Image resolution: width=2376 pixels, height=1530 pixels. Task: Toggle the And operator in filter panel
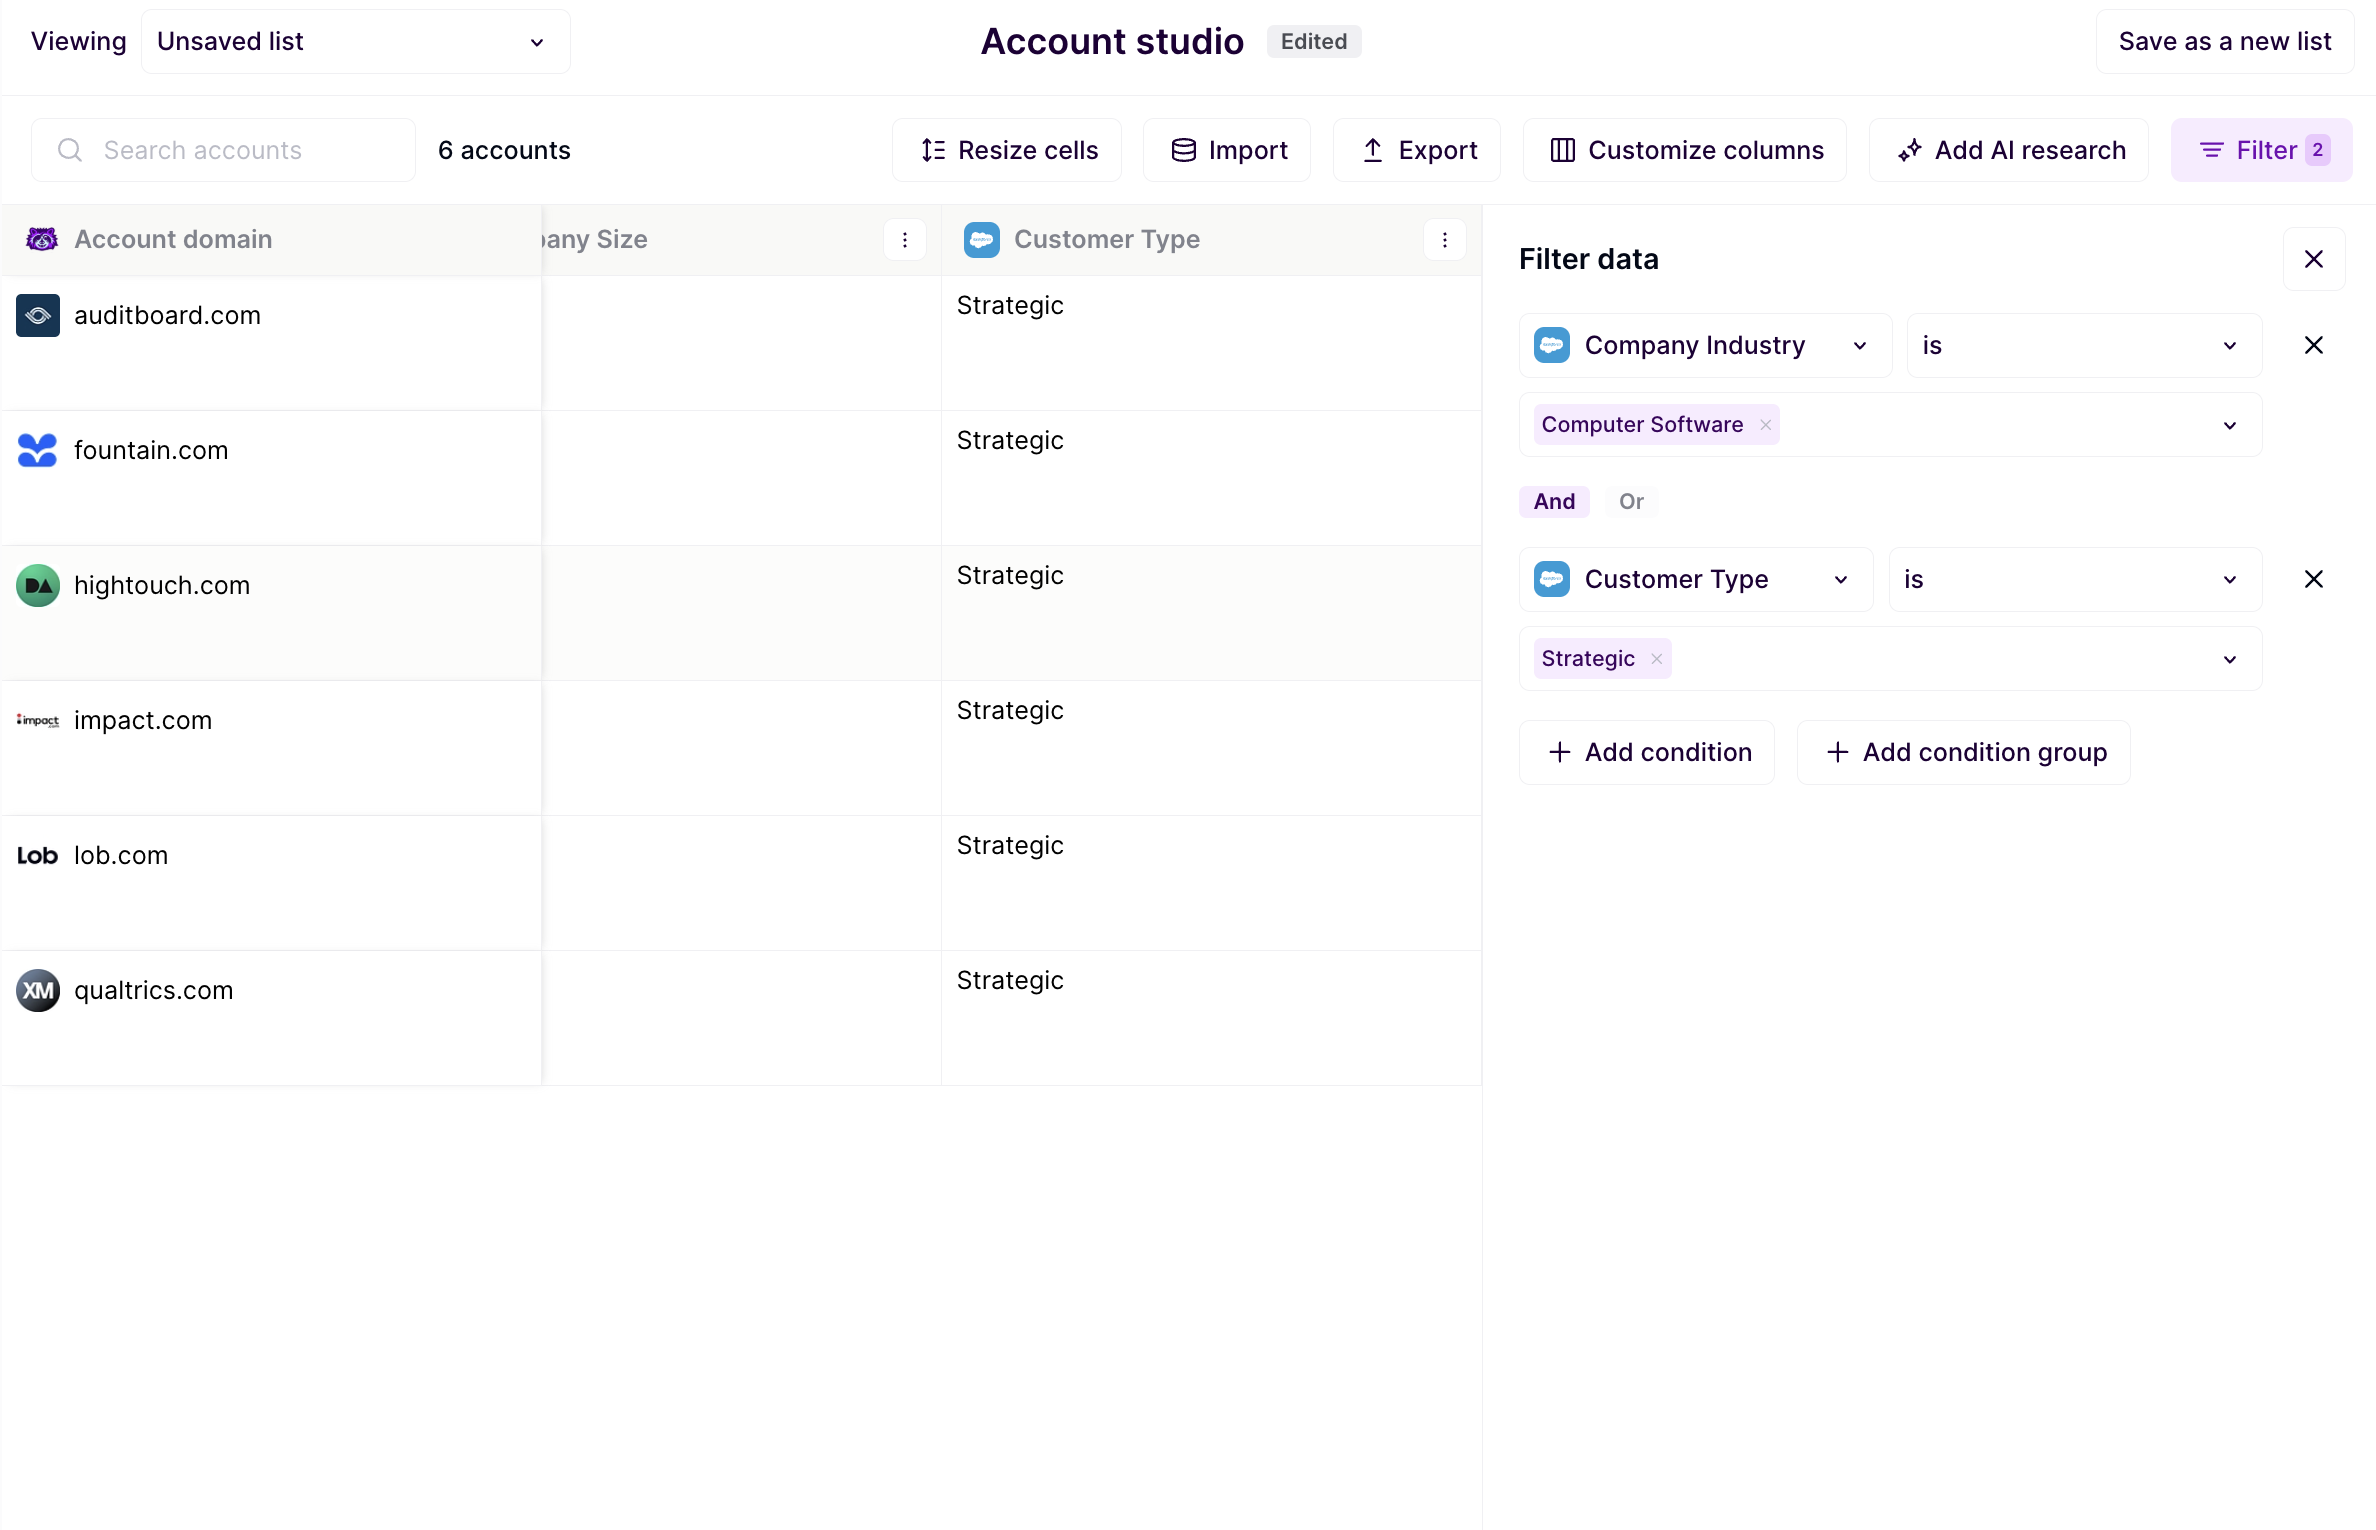coord(1553,501)
